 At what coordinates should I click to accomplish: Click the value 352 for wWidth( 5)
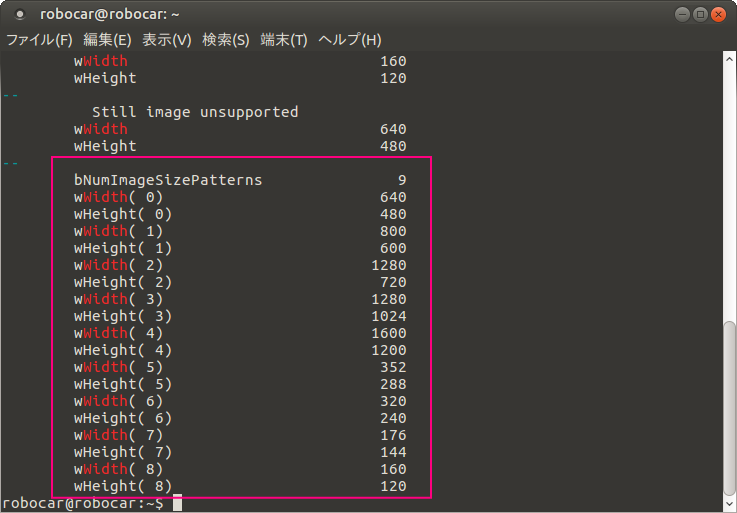pyautogui.click(x=393, y=367)
